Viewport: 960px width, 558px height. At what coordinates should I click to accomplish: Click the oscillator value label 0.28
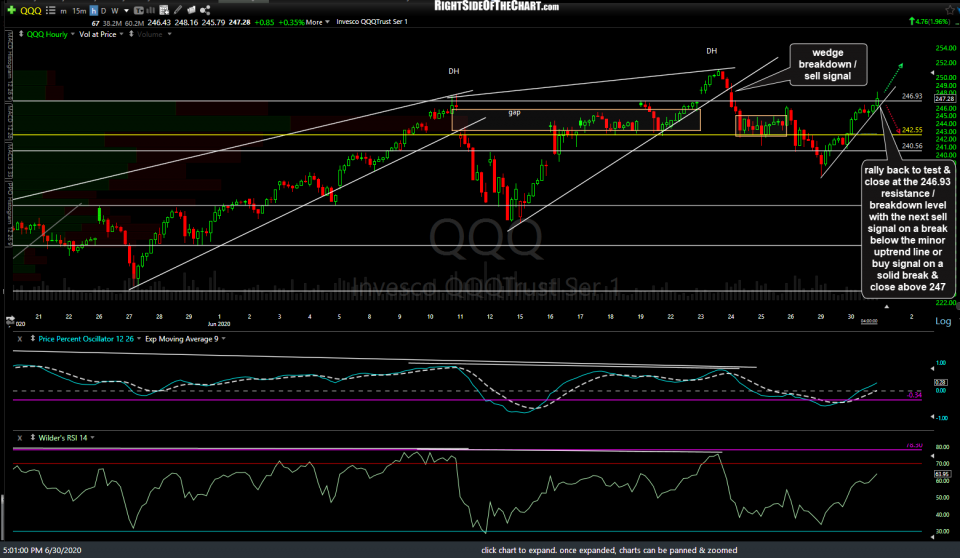click(x=941, y=382)
